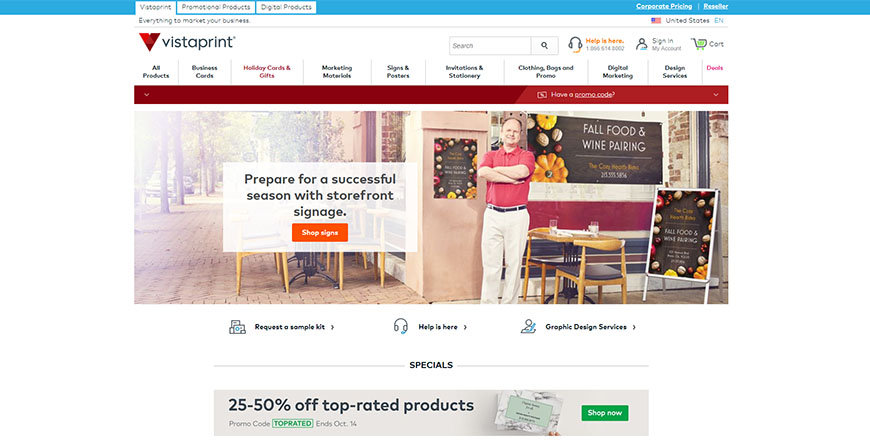Click the sample kit icon
The height and width of the screenshot is (448, 870).
point(237,327)
